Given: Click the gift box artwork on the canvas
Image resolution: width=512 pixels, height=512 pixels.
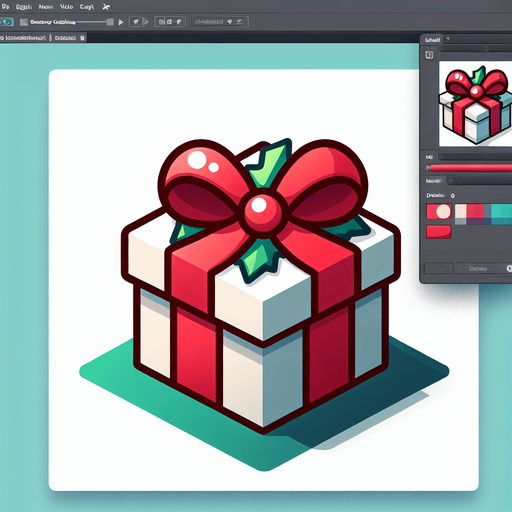Looking at the screenshot, I should (261, 286).
